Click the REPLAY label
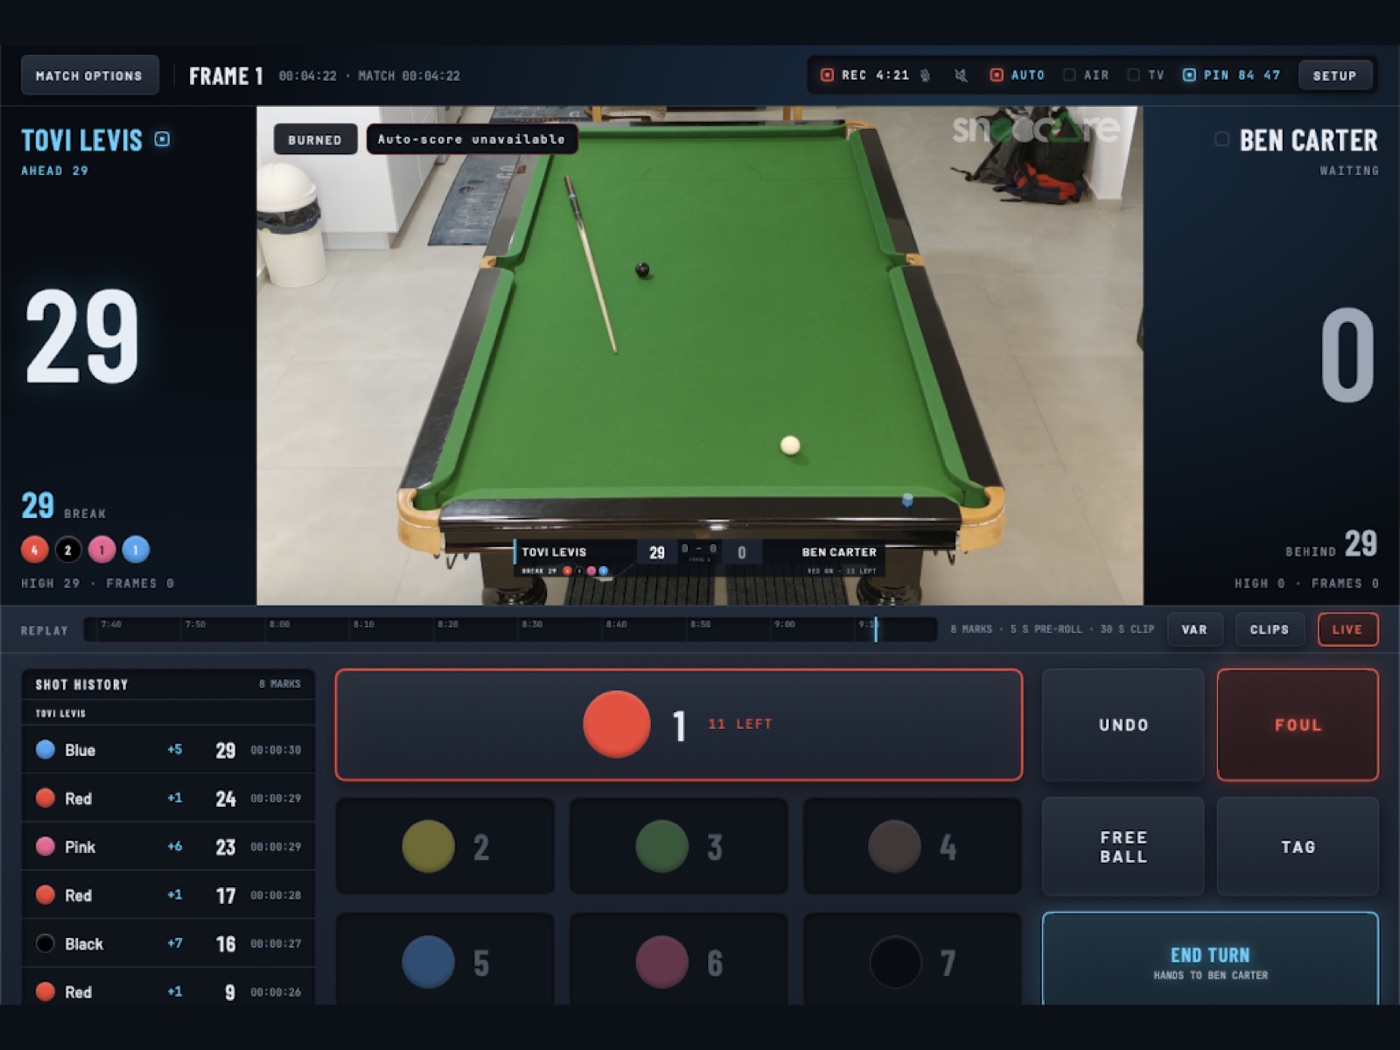 point(45,631)
